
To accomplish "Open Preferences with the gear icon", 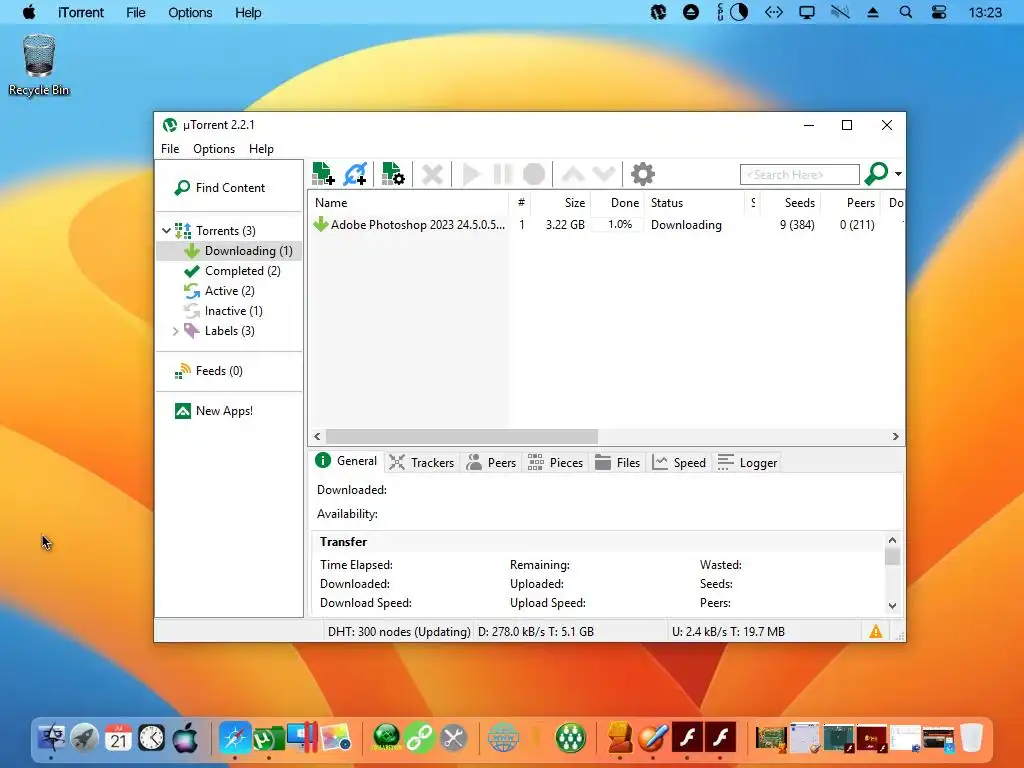I will point(643,174).
